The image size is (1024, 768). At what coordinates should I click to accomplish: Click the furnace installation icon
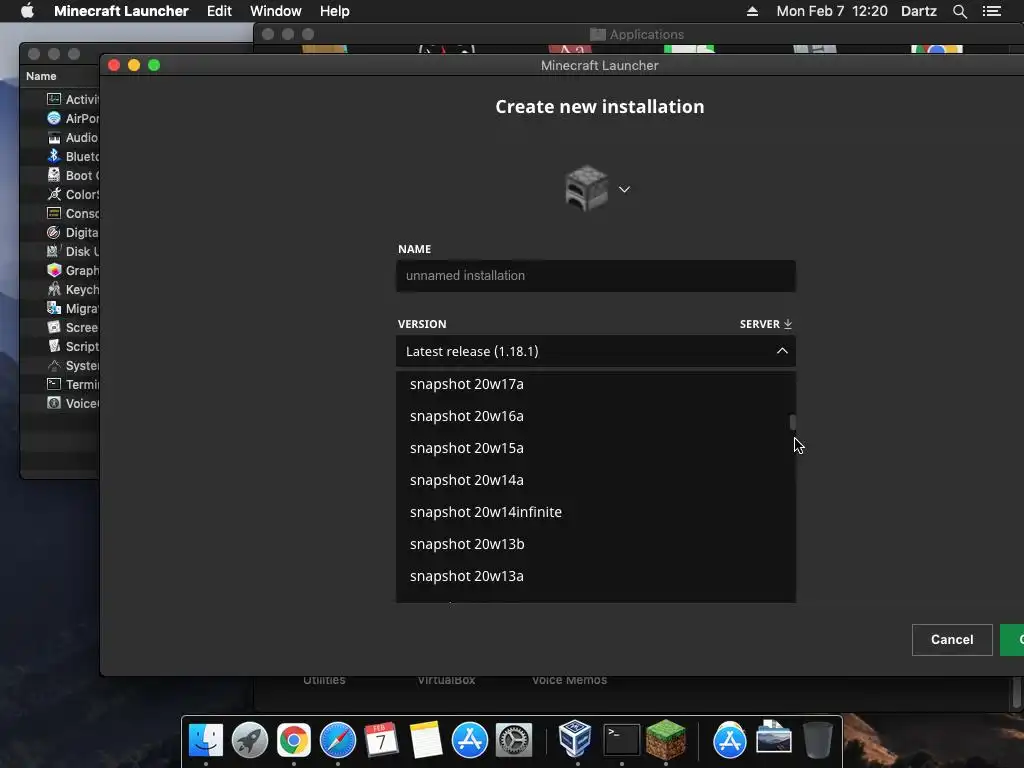point(586,188)
